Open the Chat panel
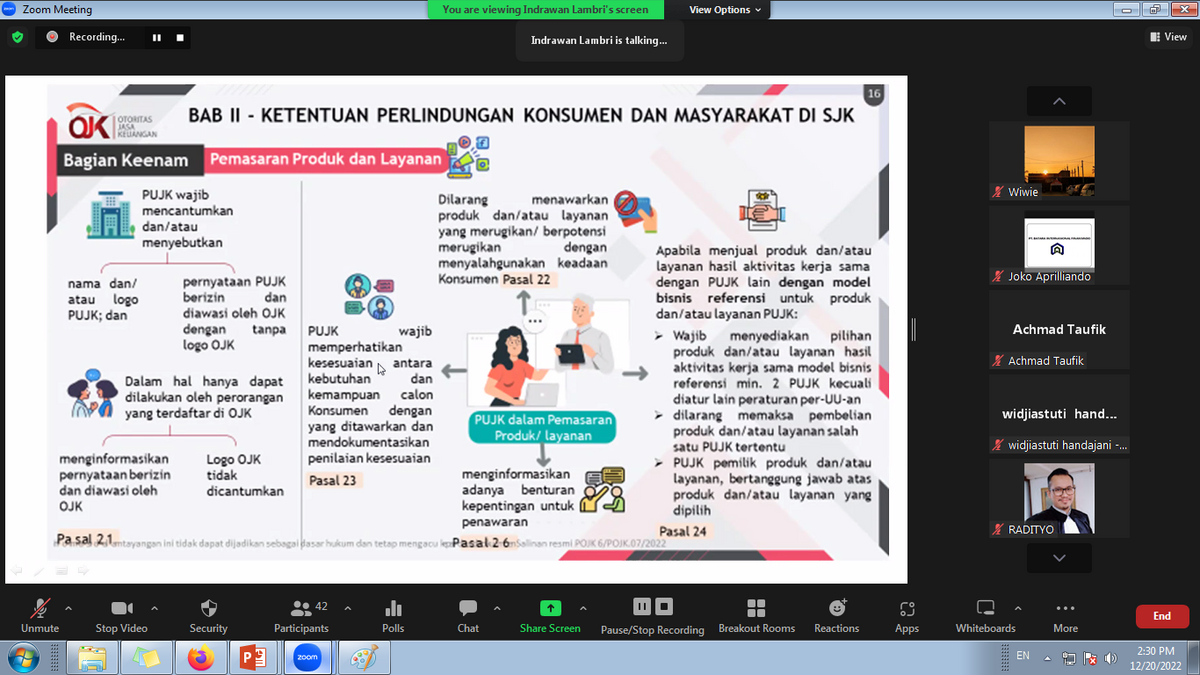Screen dimensions: 1200x675 468,614
